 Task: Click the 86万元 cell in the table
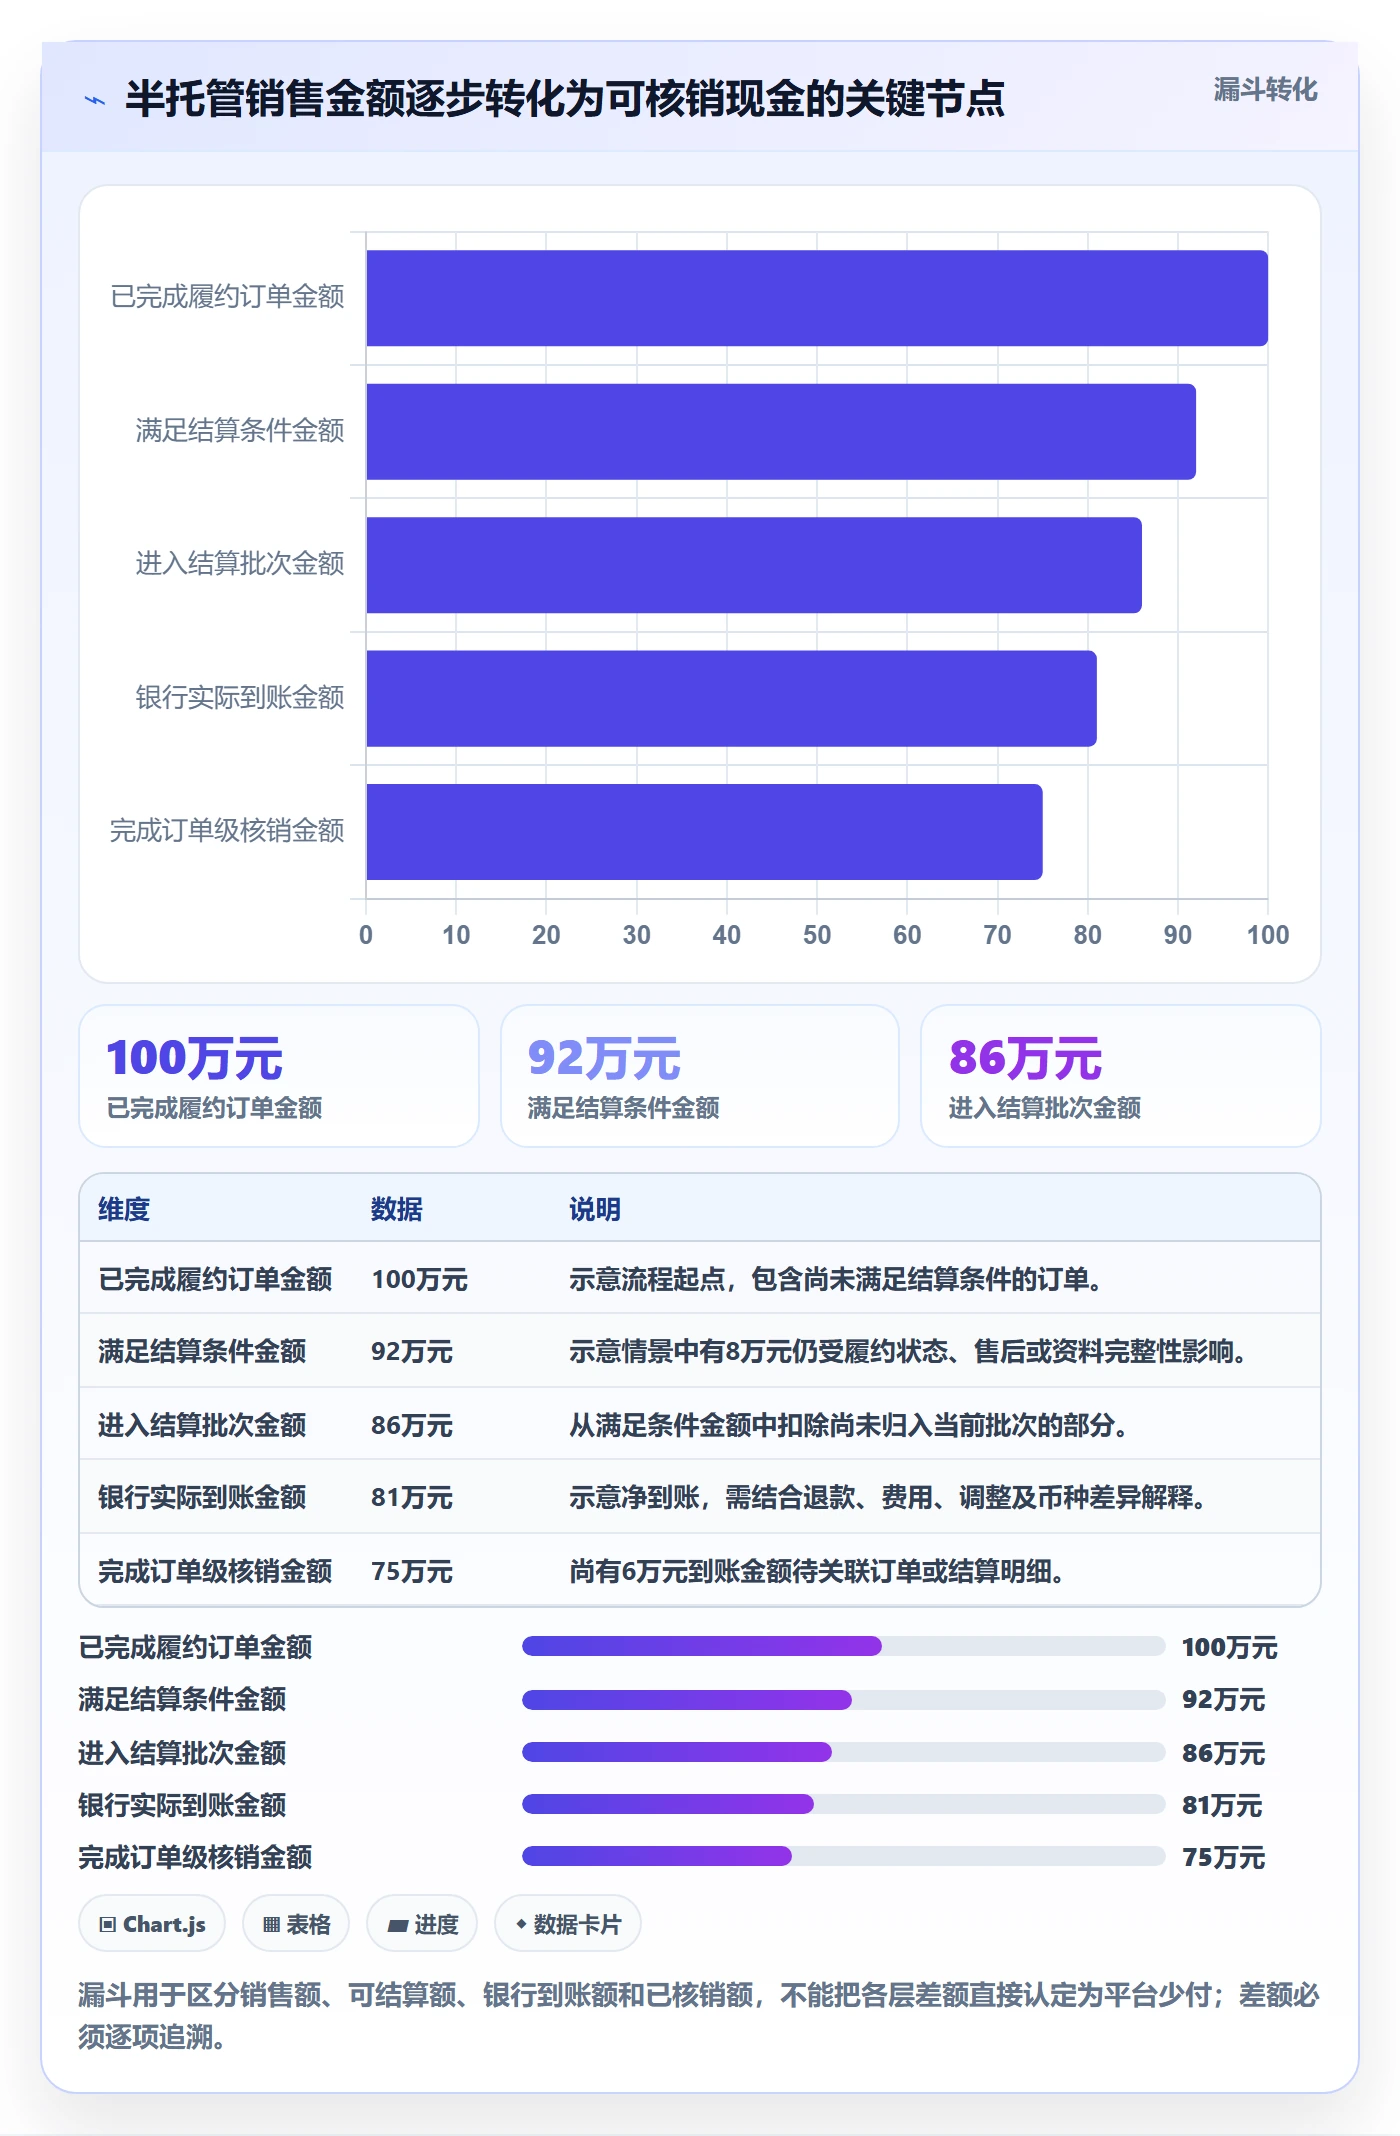tap(412, 1425)
